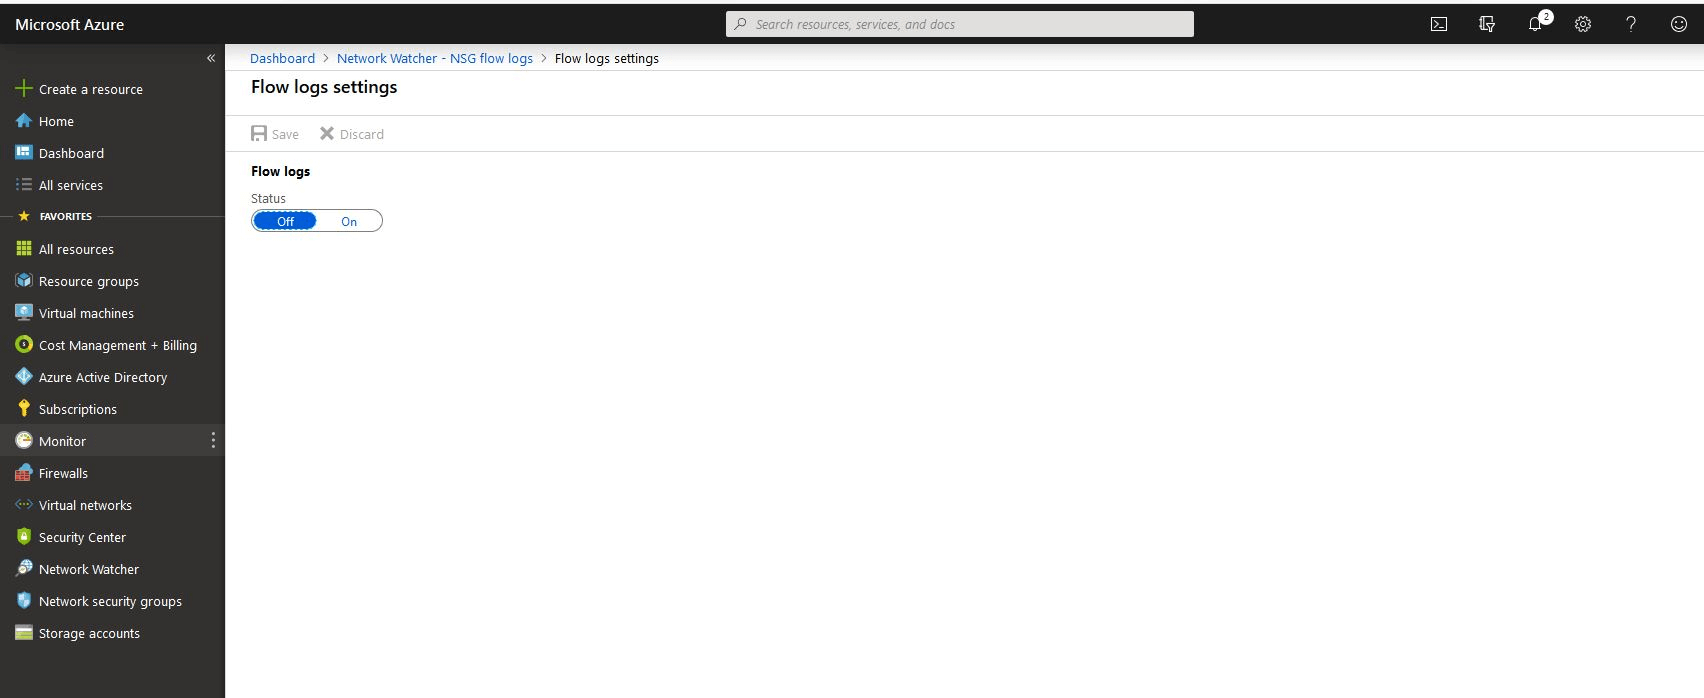This screenshot has width=1704, height=698.
Task: Click the Cost Management + Billing icon
Action: (x=24, y=344)
